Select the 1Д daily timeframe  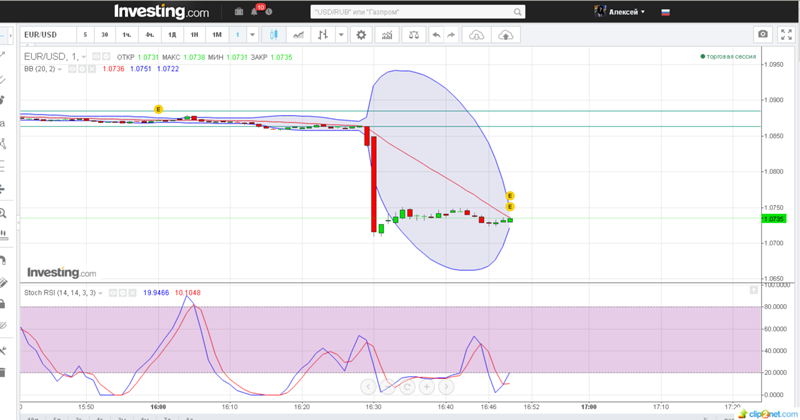point(172,35)
